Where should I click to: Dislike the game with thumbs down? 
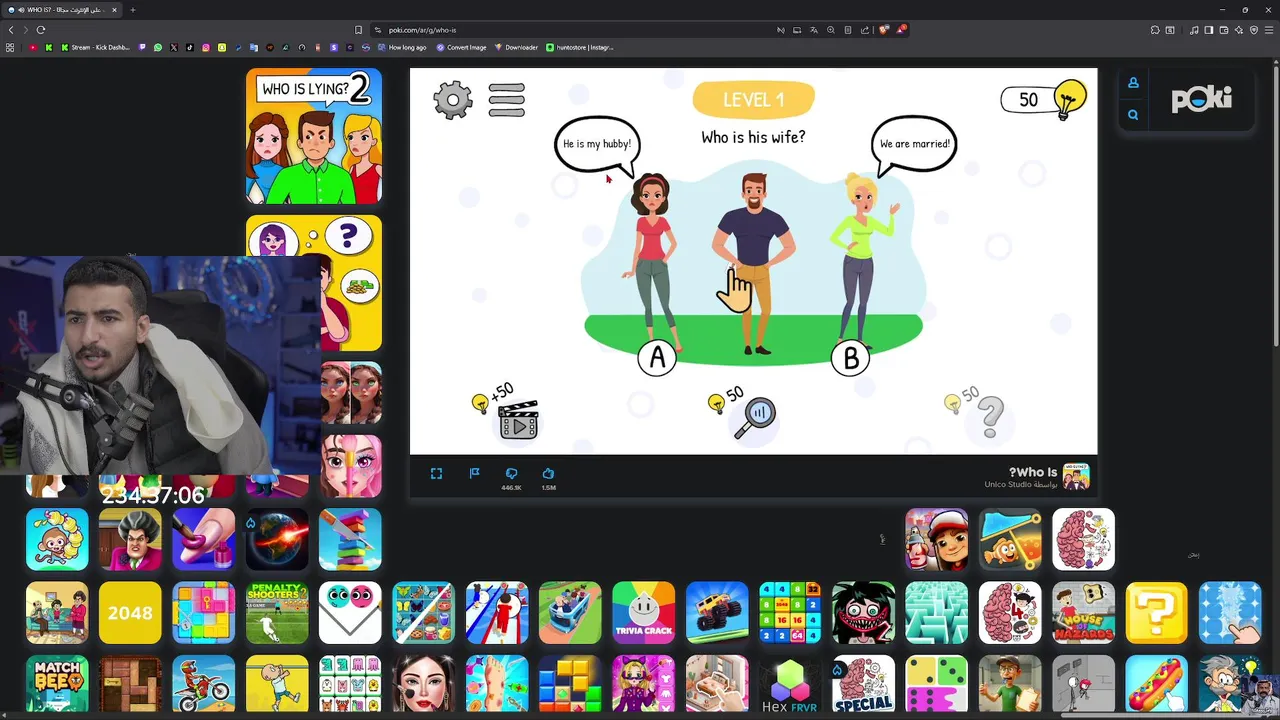(x=511, y=474)
